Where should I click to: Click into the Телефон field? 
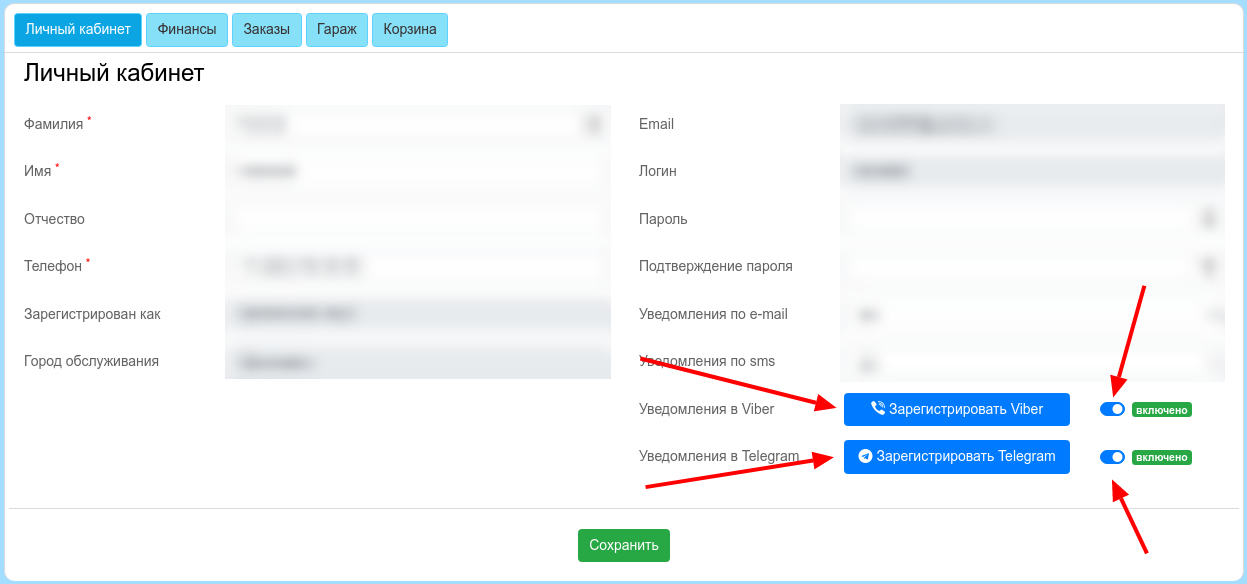coord(418,267)
